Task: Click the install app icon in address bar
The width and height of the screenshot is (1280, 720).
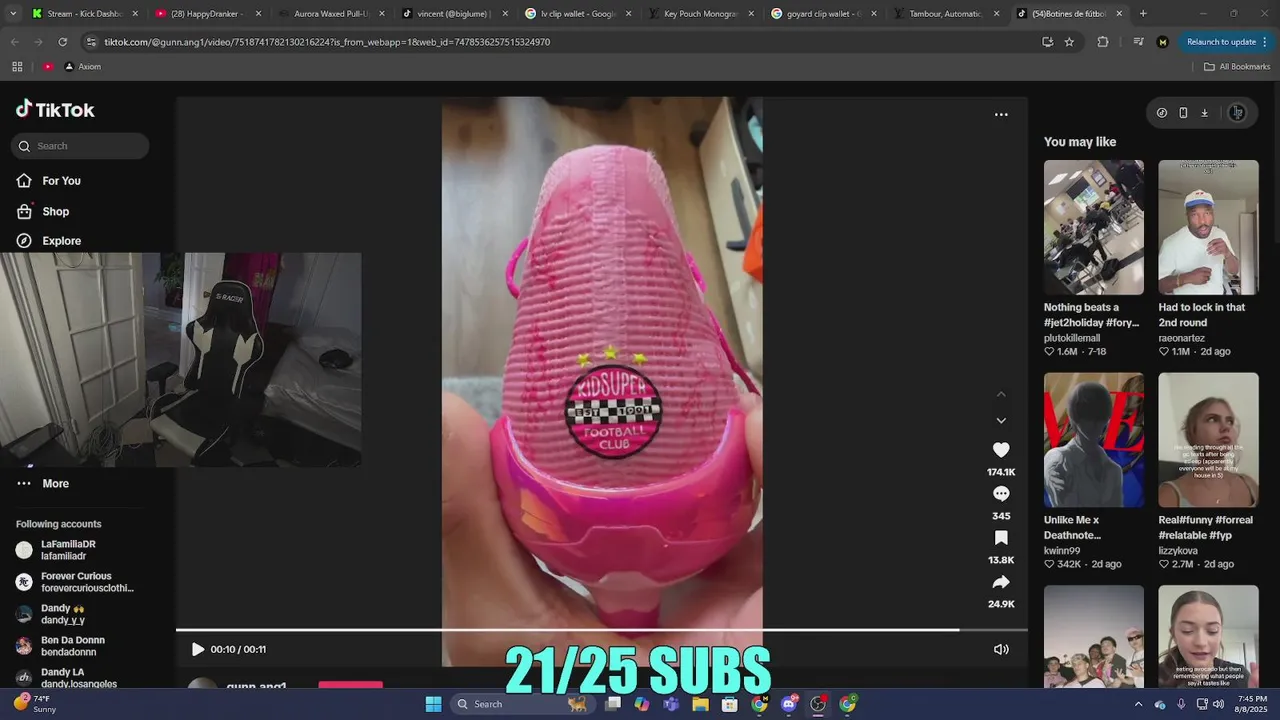Action: [x=1047, y=42]
